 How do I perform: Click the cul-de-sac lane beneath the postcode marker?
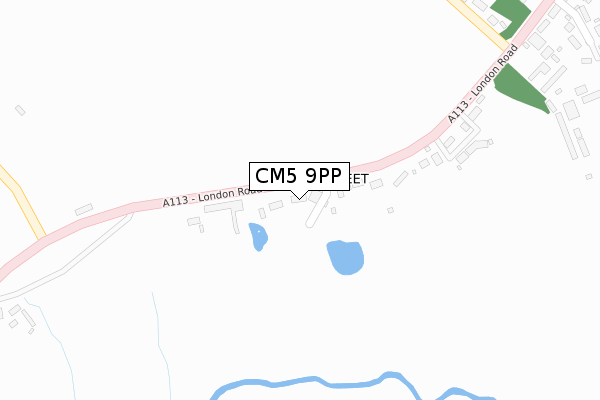pos(317,211)
